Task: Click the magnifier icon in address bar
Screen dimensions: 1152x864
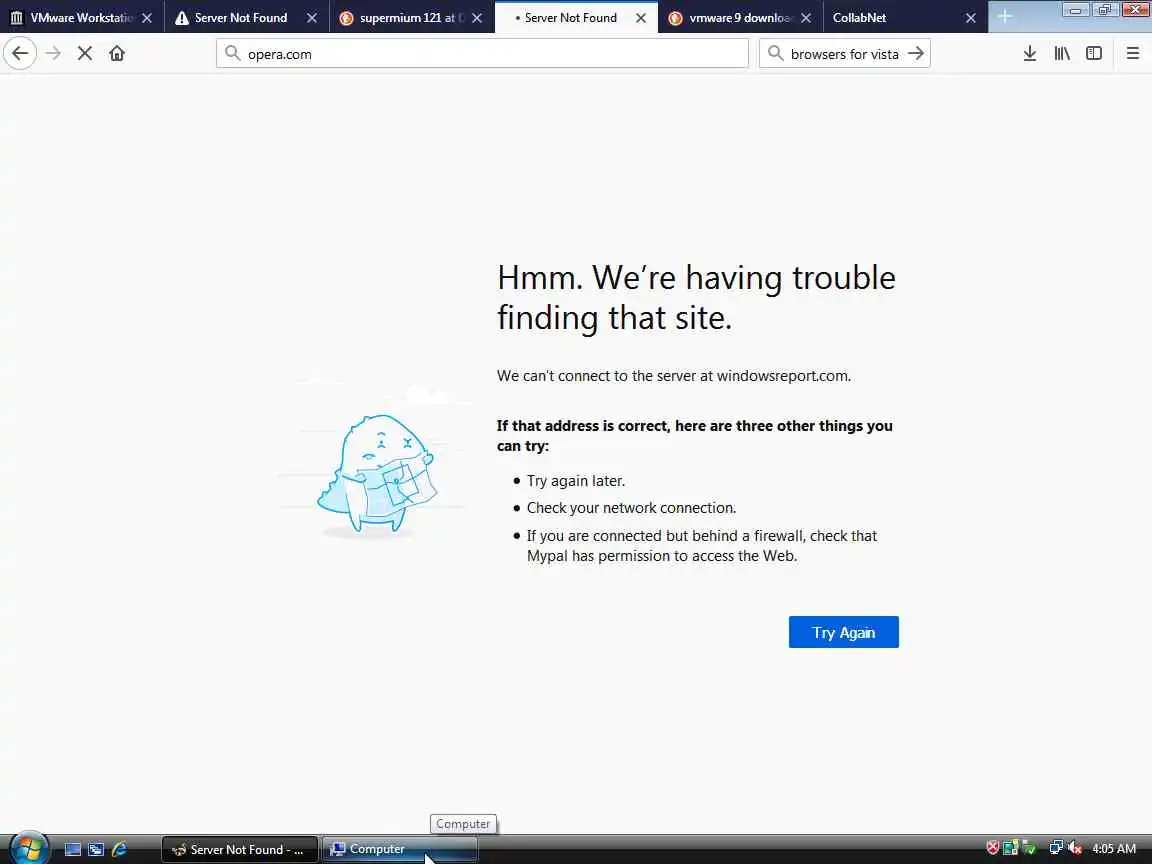Action: coord(232,53)
